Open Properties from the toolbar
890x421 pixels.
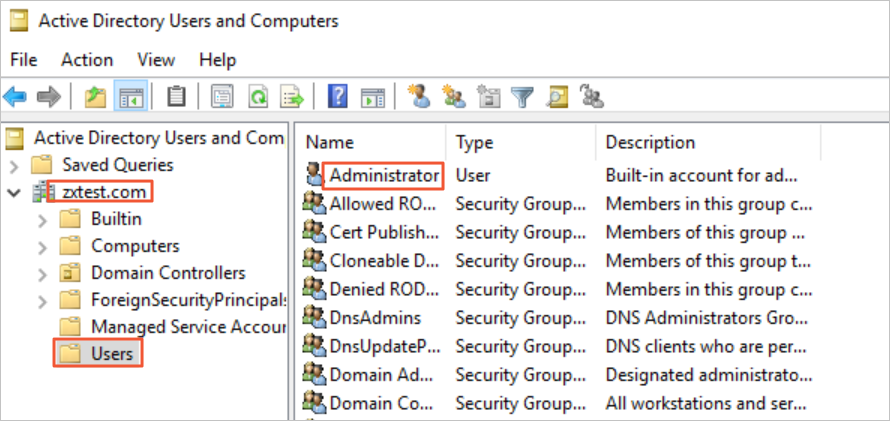[x=222, y=97]
